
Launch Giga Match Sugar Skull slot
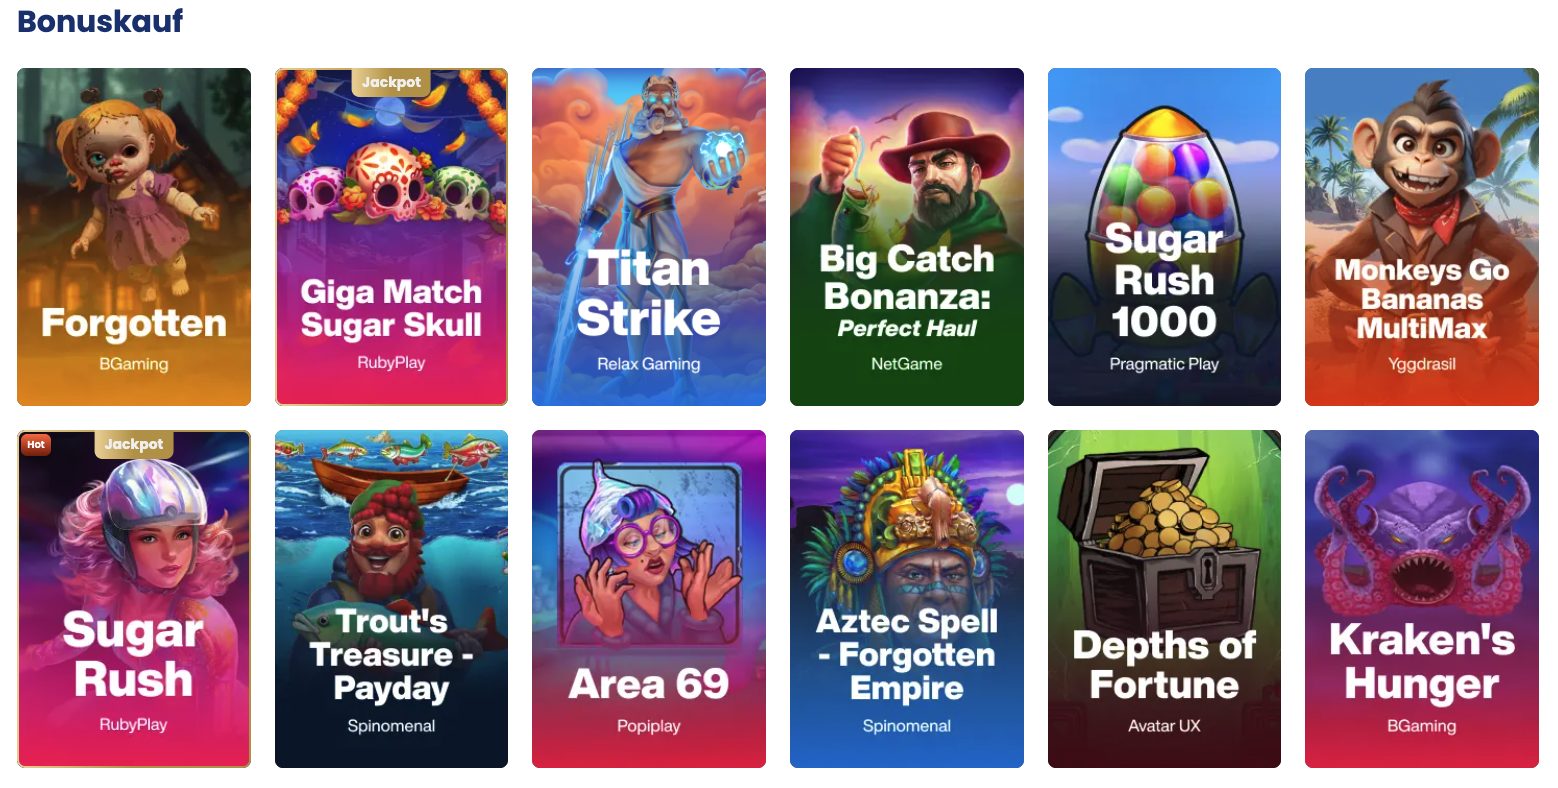(x=391, y=237)
